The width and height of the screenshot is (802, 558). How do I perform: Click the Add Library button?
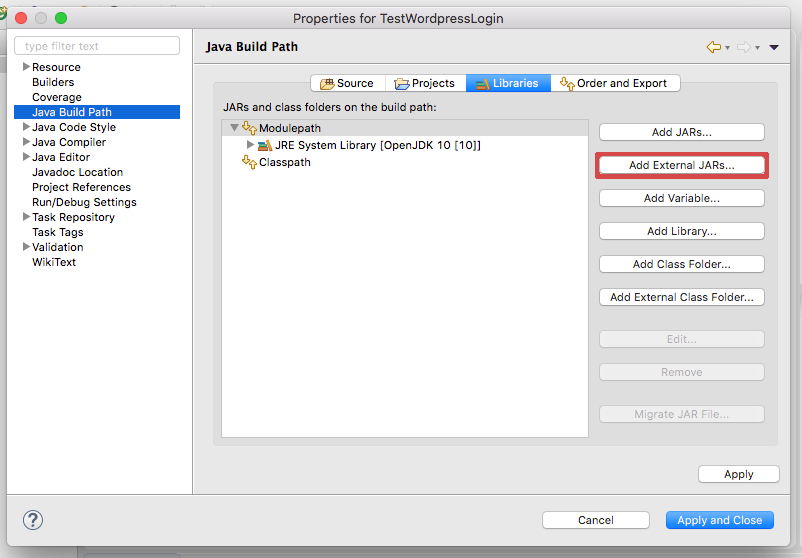tap(681, 231)
